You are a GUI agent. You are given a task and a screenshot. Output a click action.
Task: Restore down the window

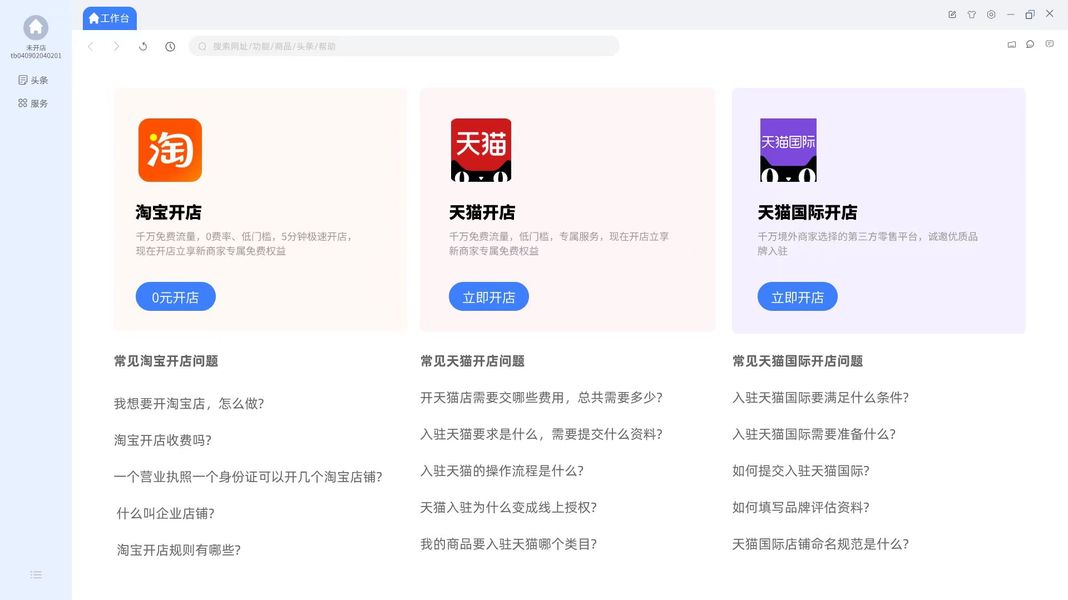1030,14
